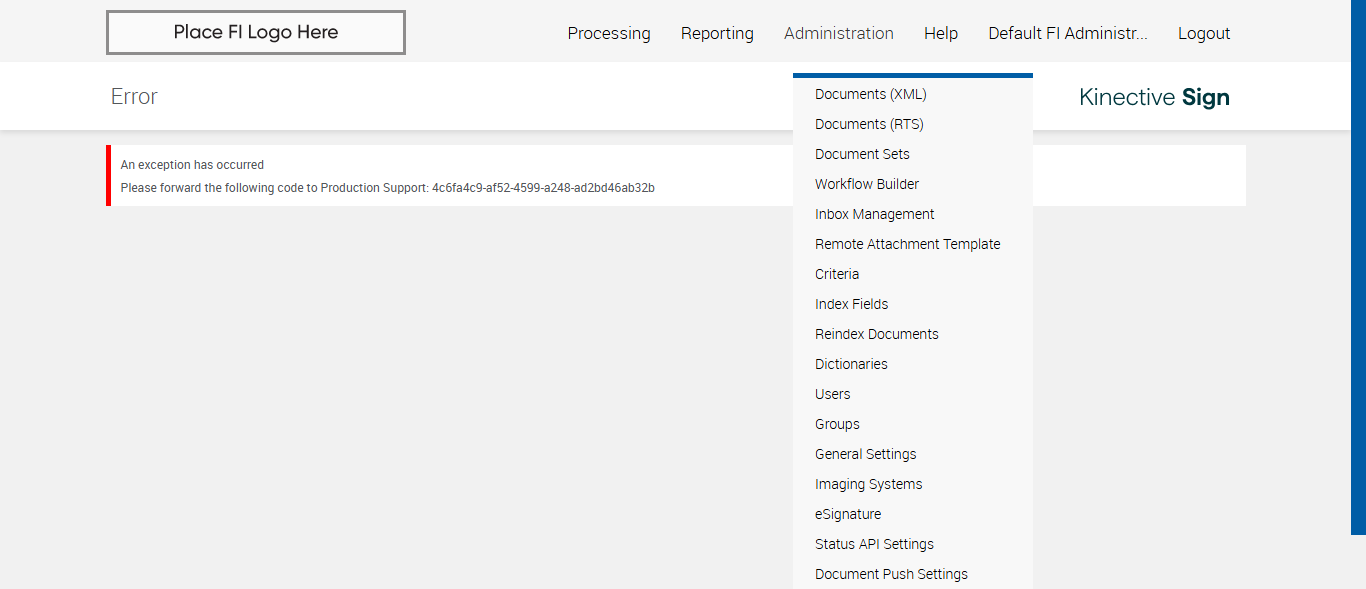Click the blue vertical scrollbar
The width and height of the screenshot is (1366, 589).
click(x=1358, y=267)
